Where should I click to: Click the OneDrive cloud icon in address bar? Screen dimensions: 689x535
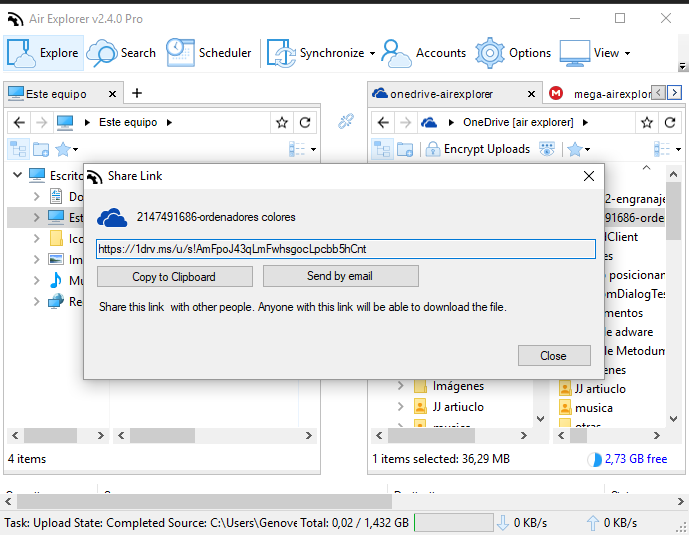click(429, 122)
